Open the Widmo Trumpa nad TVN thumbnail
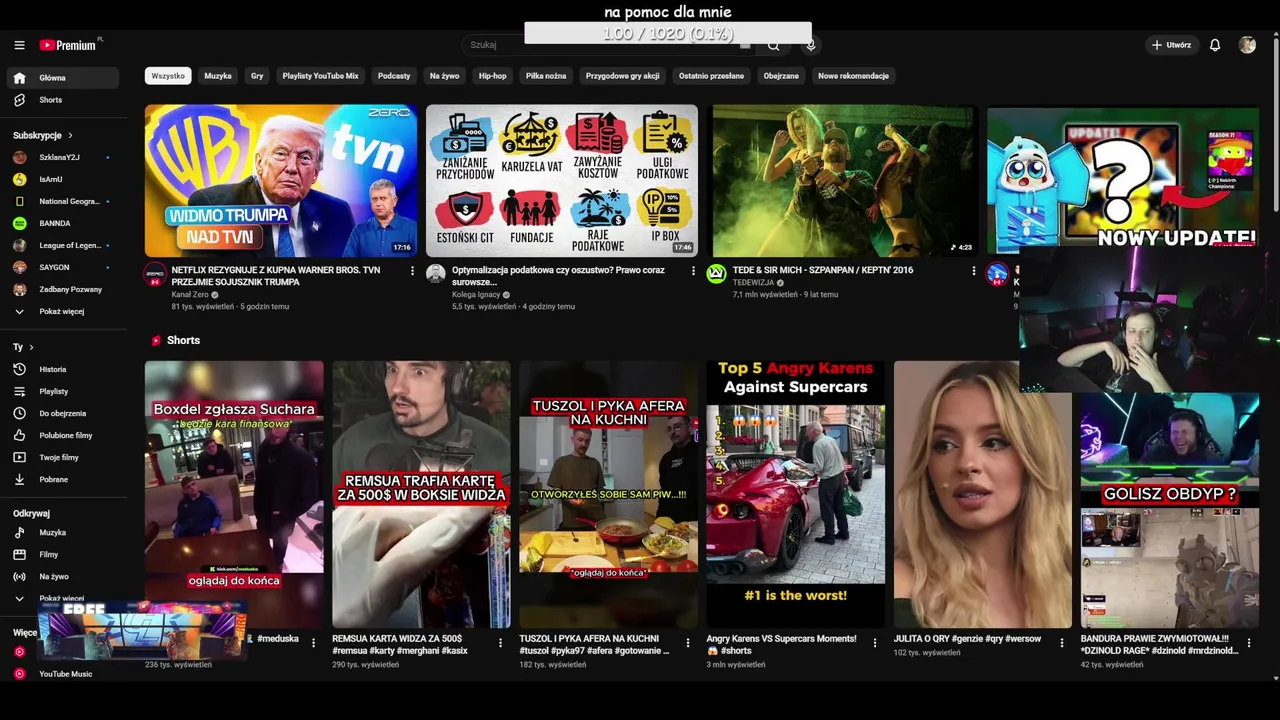 (x=281, y=181)
